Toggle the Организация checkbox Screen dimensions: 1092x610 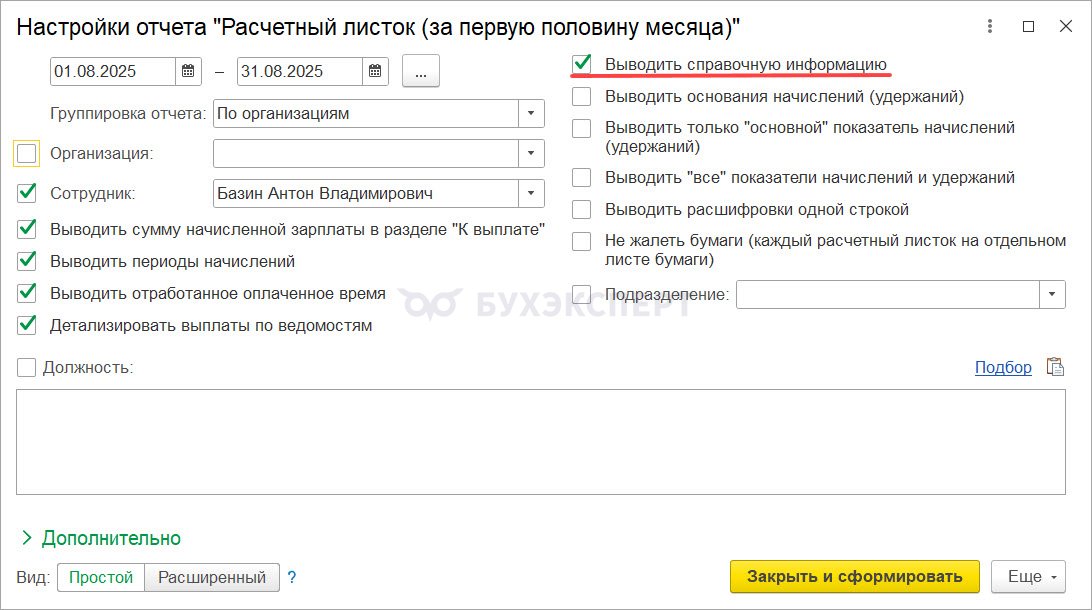(x=27, y=153)
